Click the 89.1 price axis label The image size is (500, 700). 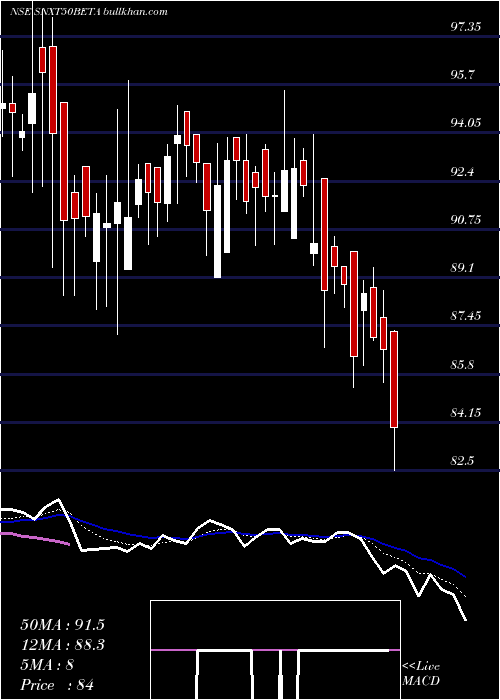(463, 268)
